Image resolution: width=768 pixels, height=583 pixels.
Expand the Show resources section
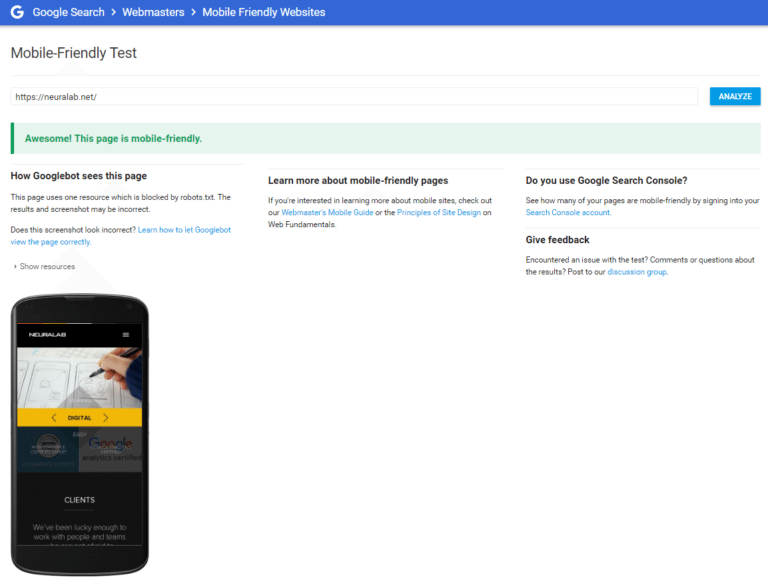click(44, 267)
